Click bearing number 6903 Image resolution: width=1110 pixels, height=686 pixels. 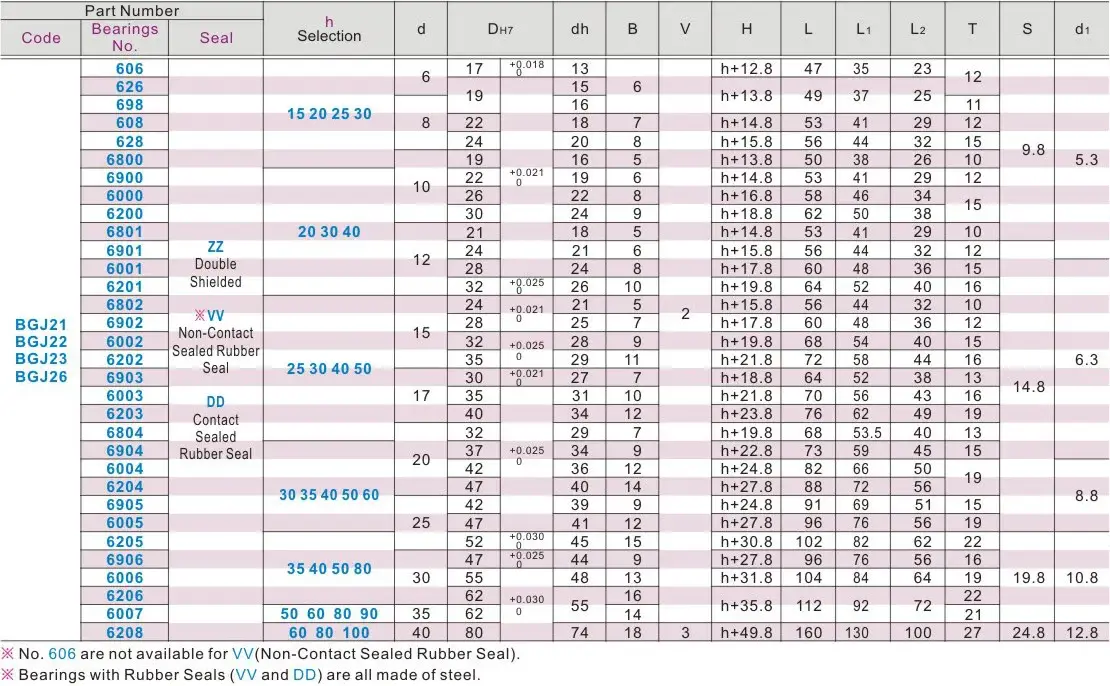[124, 378]
